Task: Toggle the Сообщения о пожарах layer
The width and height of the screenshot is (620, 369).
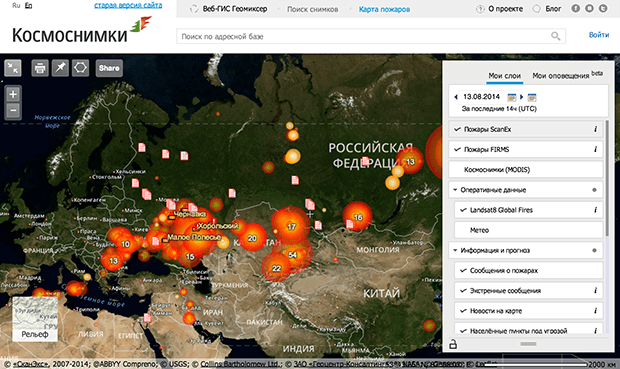Action: pyautogui.click(x=463, y=271)
